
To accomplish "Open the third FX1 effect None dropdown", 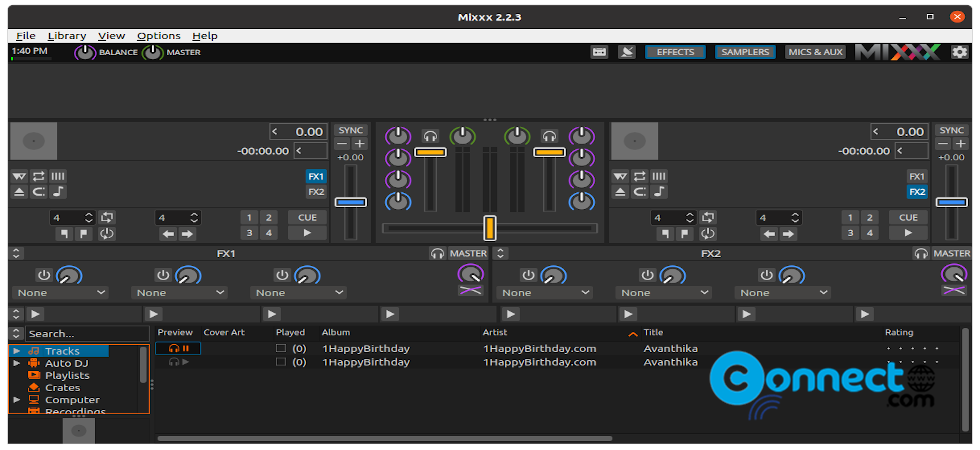I will pyautogui.click(x=298, y=292).
